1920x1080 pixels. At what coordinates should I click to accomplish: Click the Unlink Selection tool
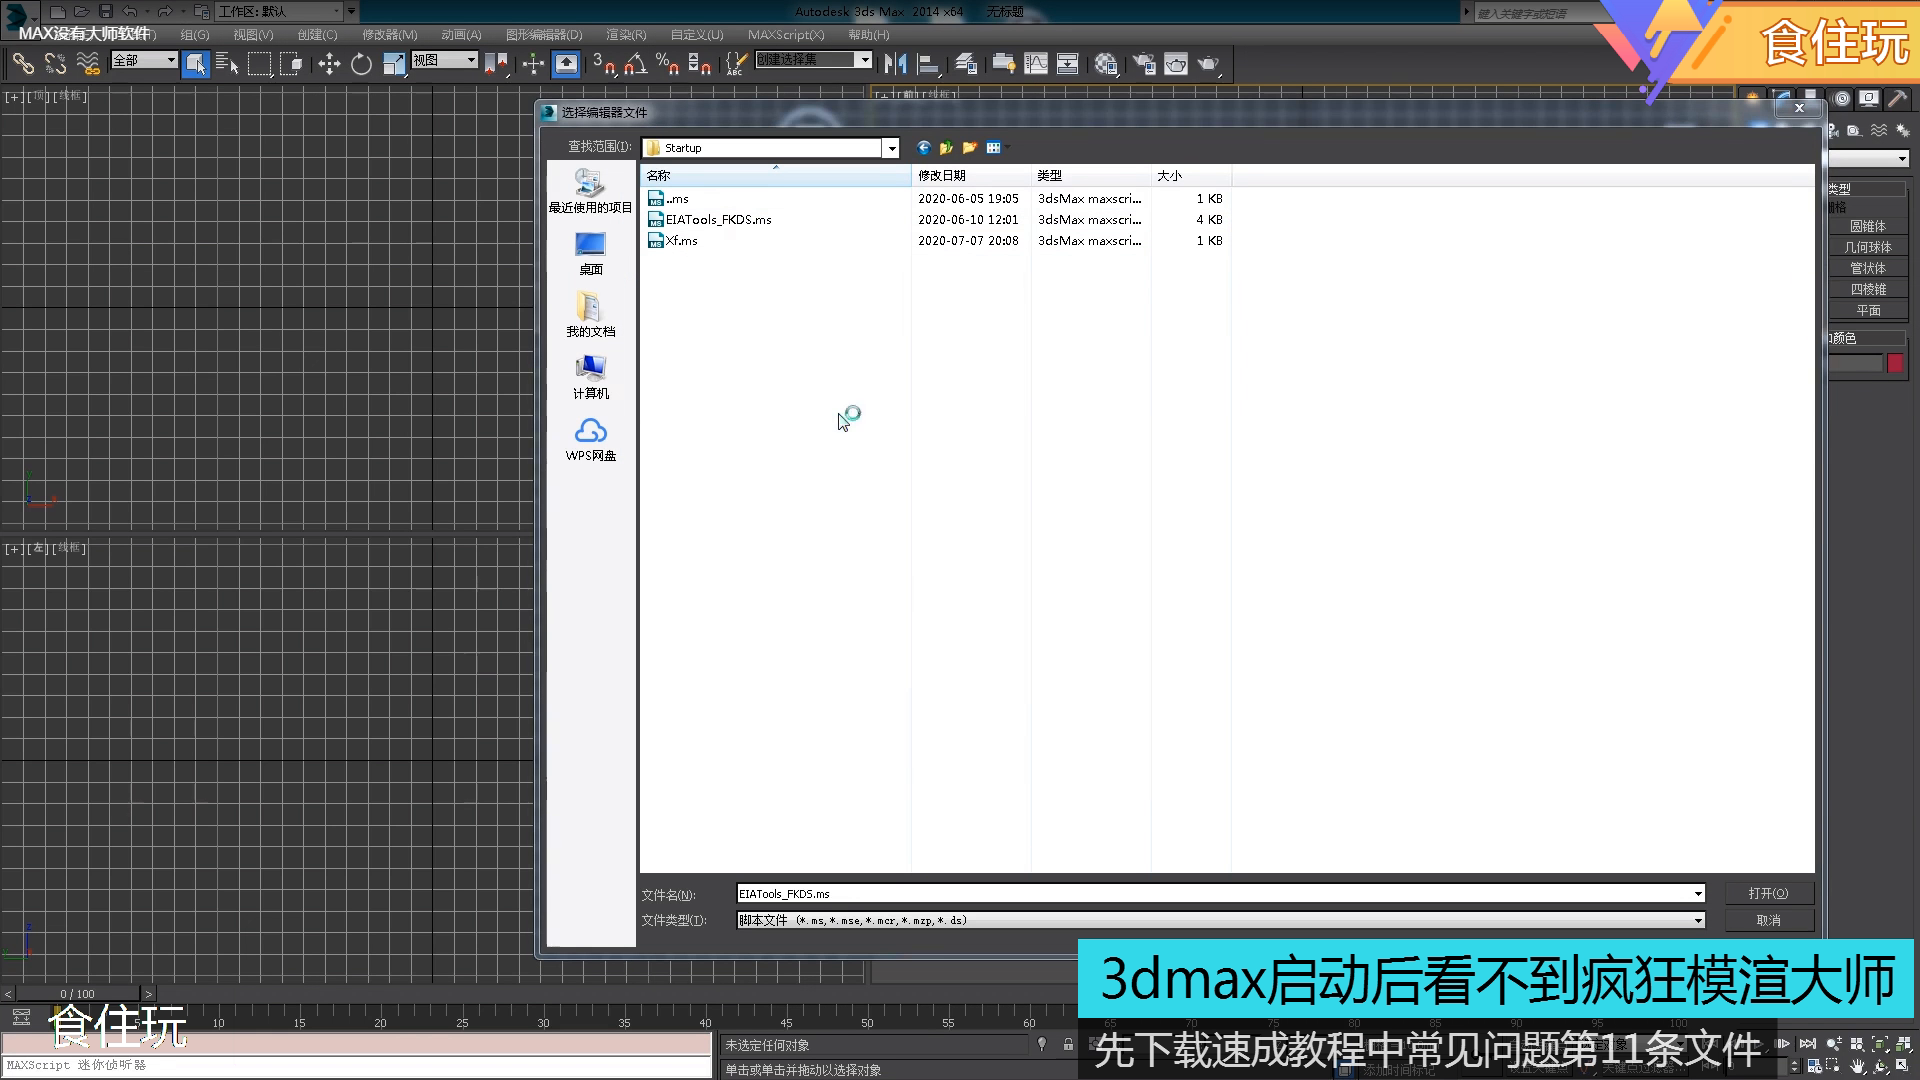(55, 64)
